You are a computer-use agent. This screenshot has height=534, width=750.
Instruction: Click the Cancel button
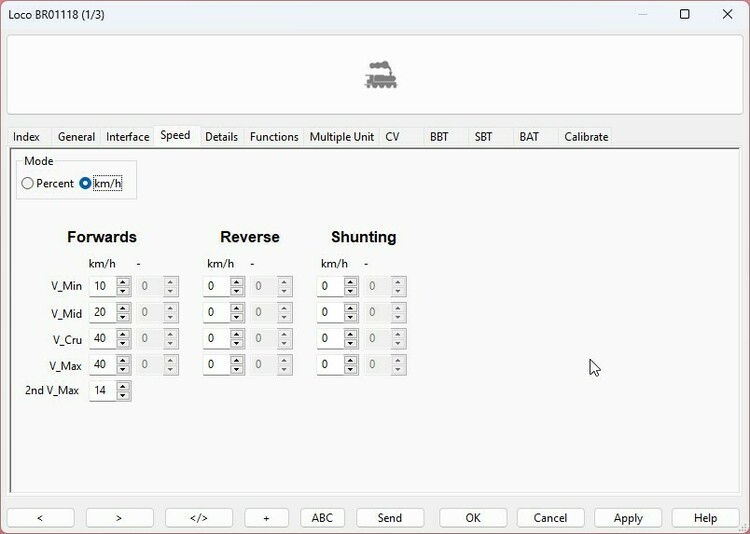click(x=551, y=518)
